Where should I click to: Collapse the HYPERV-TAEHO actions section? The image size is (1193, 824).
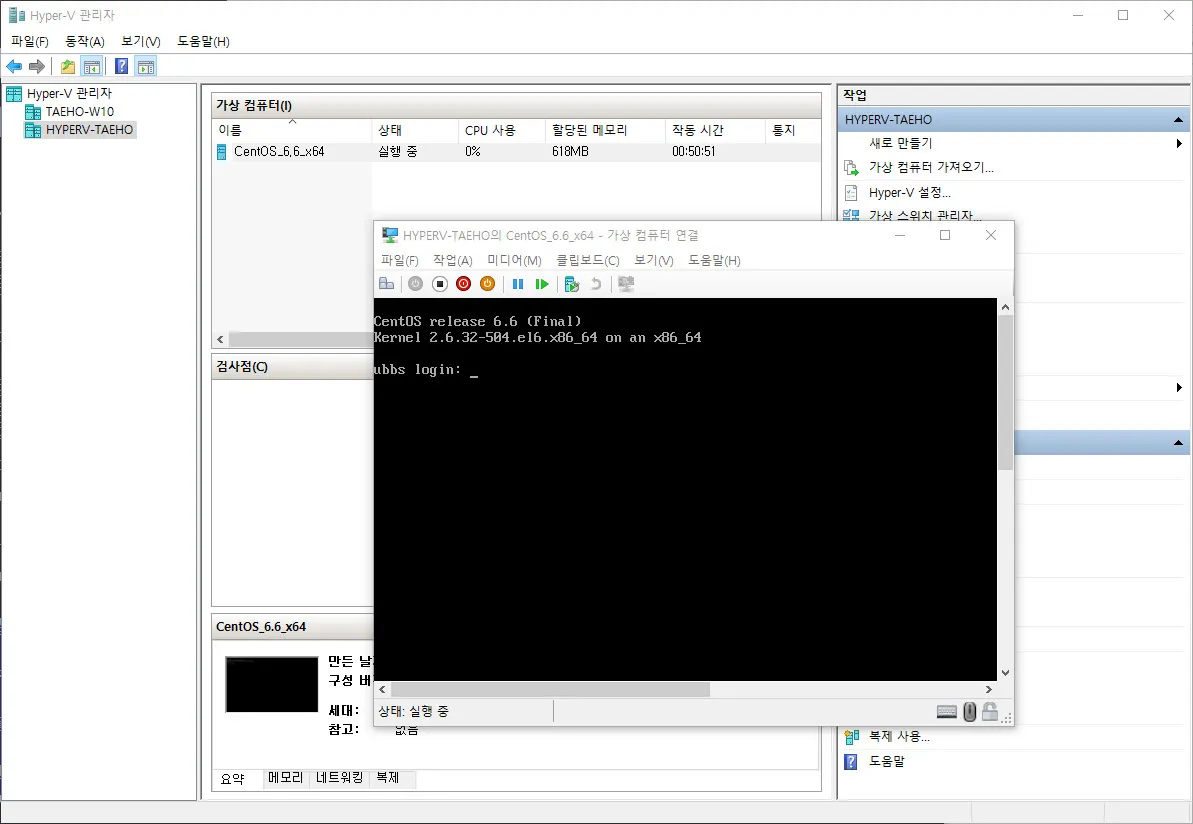[1180, 119]
